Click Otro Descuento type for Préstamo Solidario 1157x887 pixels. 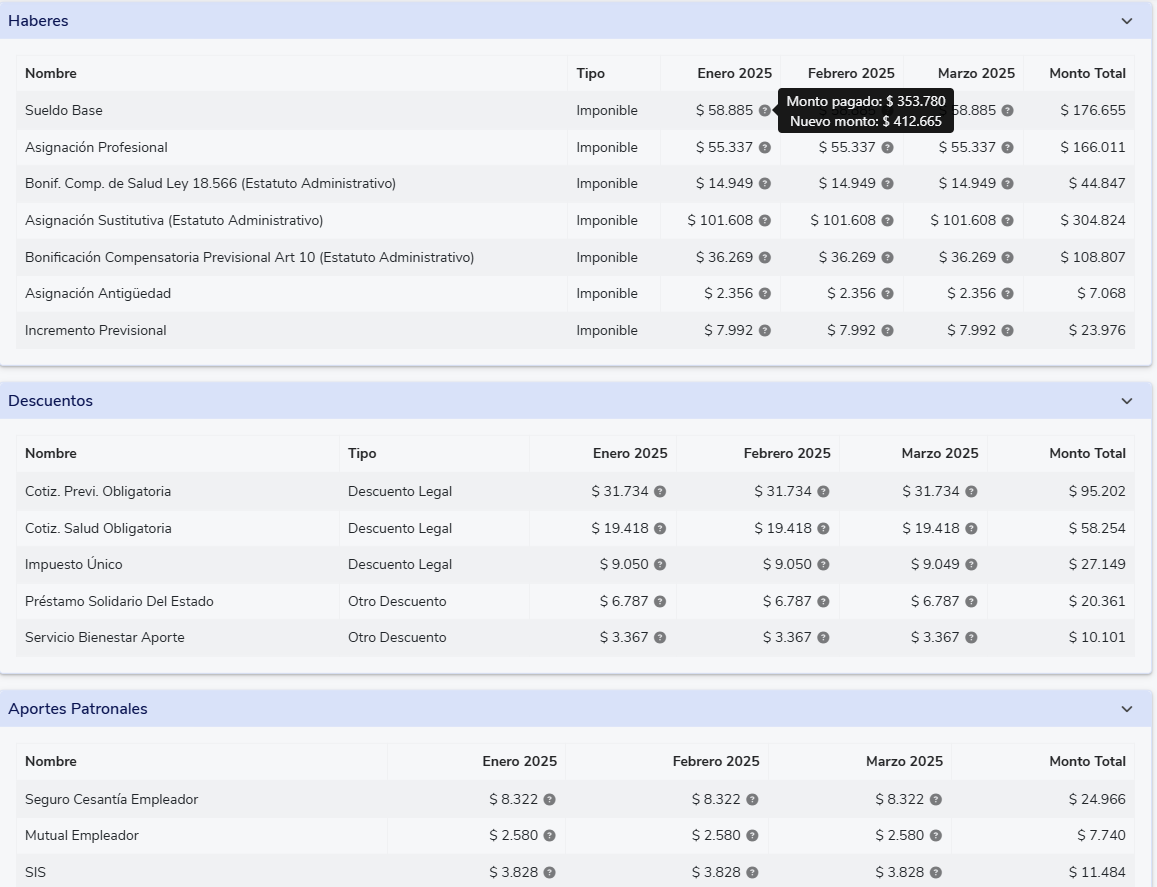coord(397,601)
